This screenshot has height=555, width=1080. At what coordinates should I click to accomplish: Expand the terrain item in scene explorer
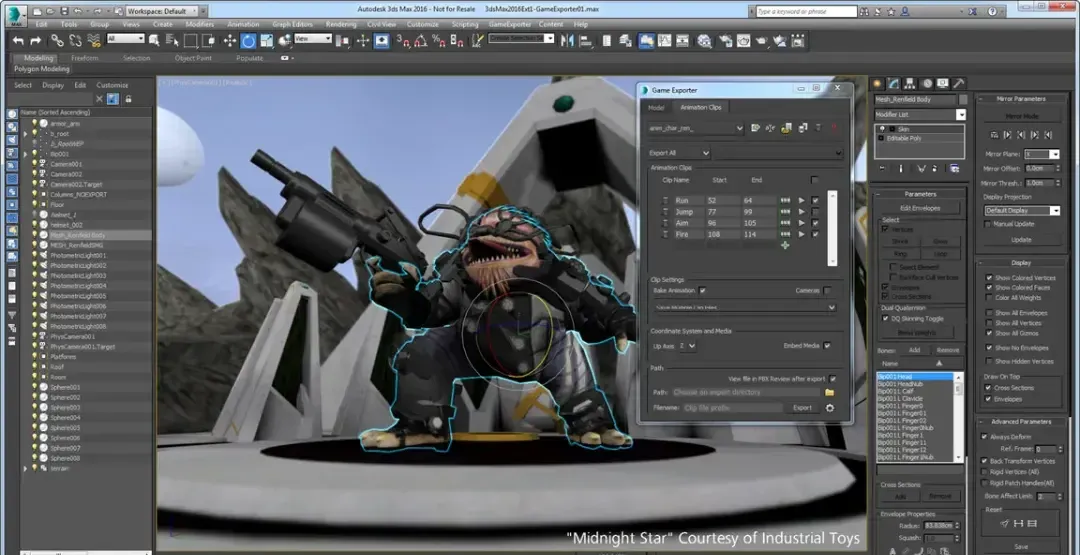pos(25,468)
